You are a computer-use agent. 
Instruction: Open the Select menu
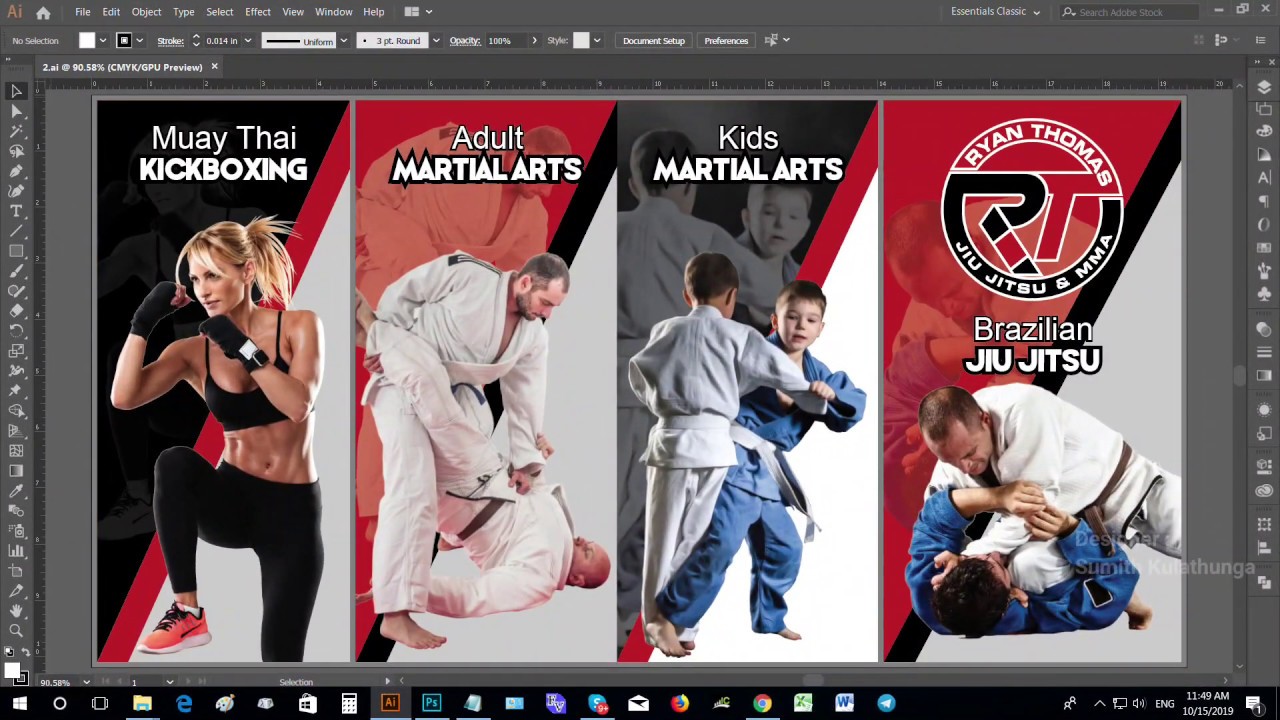pos(219,12)
